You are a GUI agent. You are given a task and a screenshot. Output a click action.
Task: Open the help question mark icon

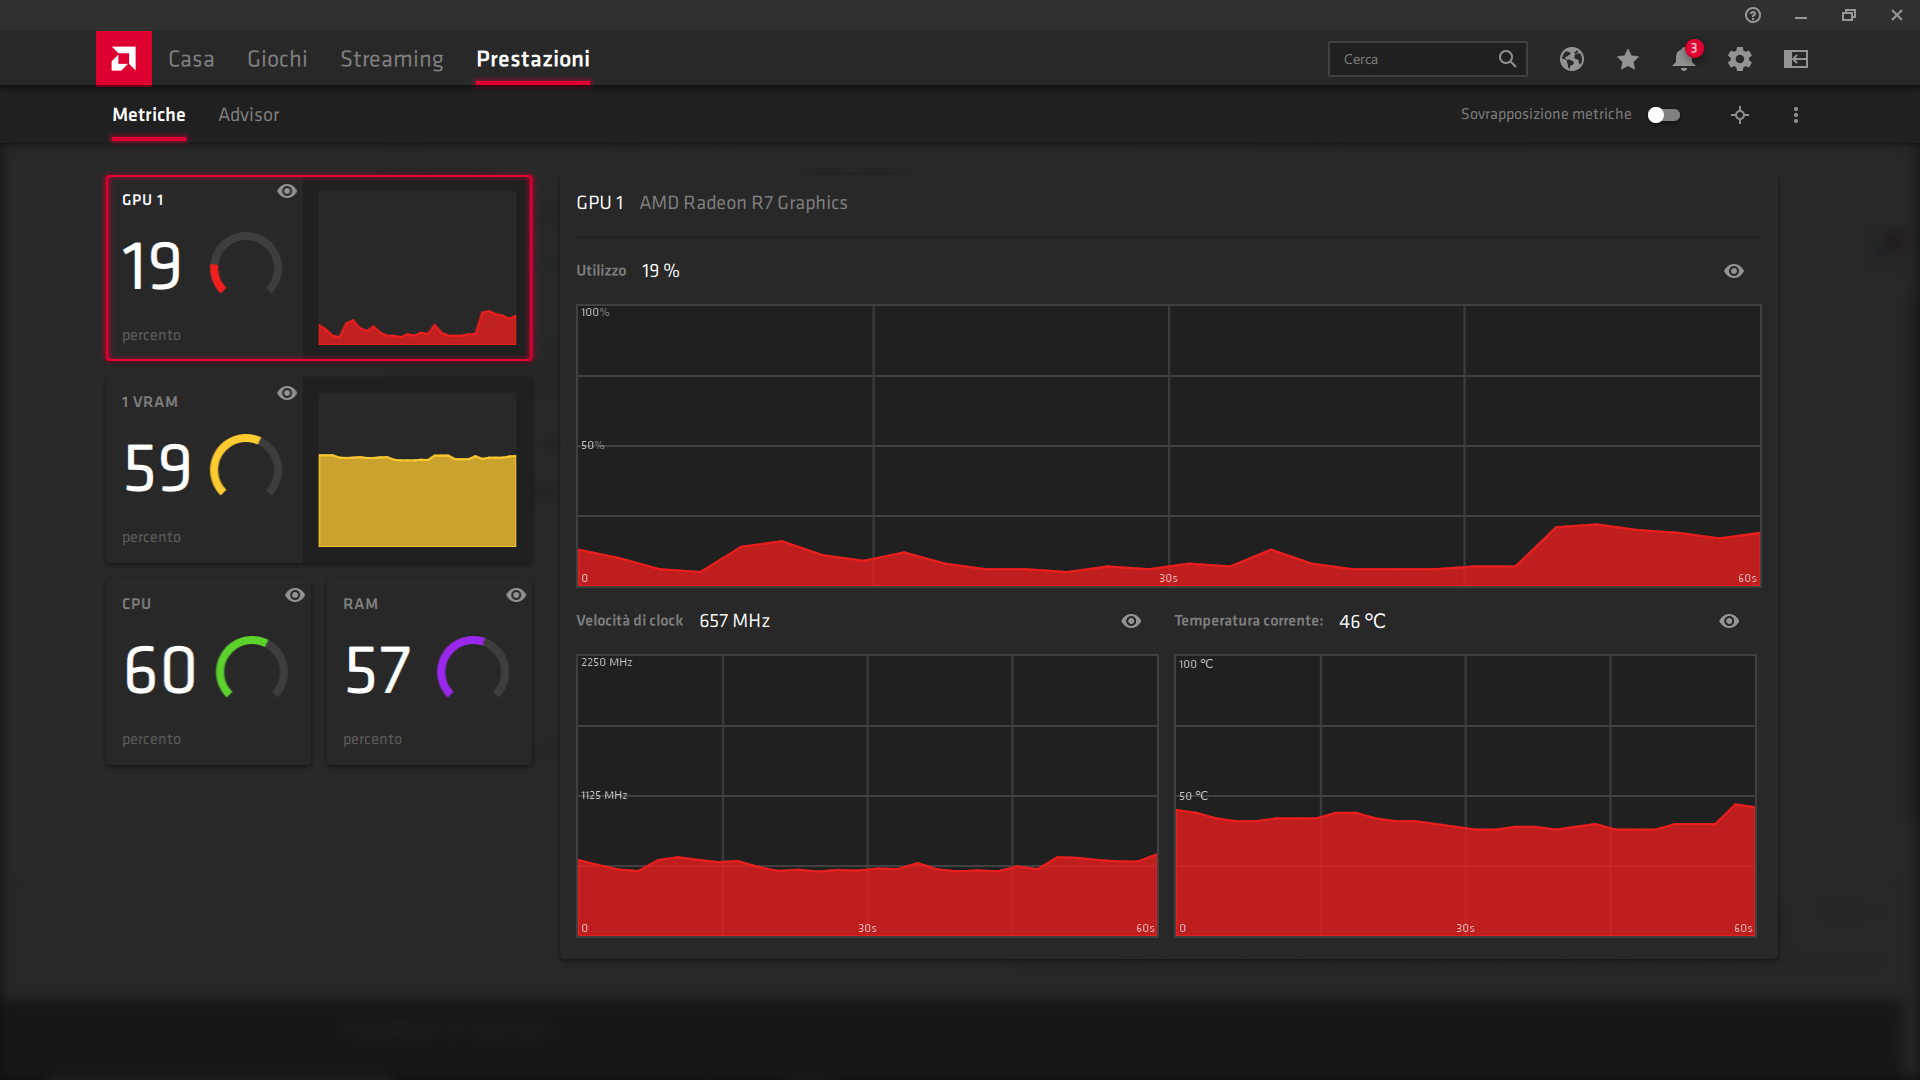pos(1753,15)
